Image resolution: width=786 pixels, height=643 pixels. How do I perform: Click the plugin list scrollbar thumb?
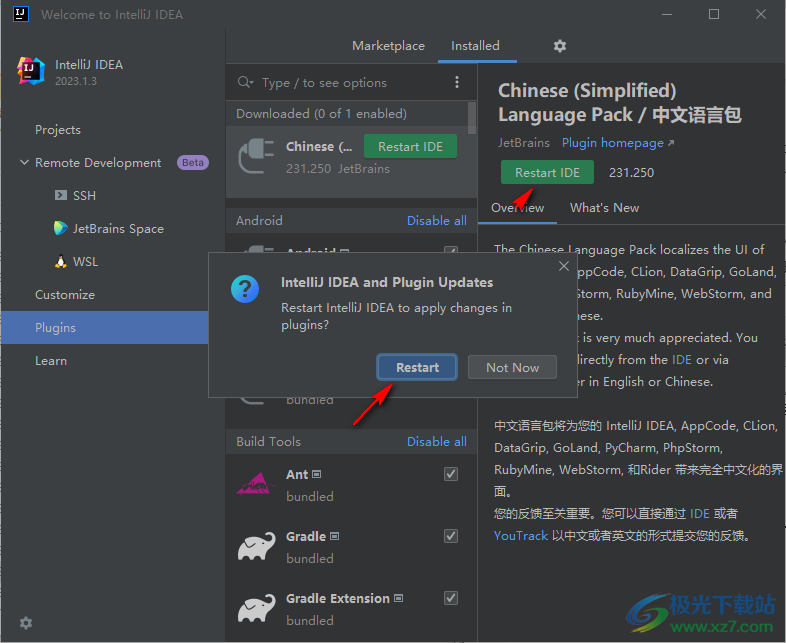[x=471, y=118]
